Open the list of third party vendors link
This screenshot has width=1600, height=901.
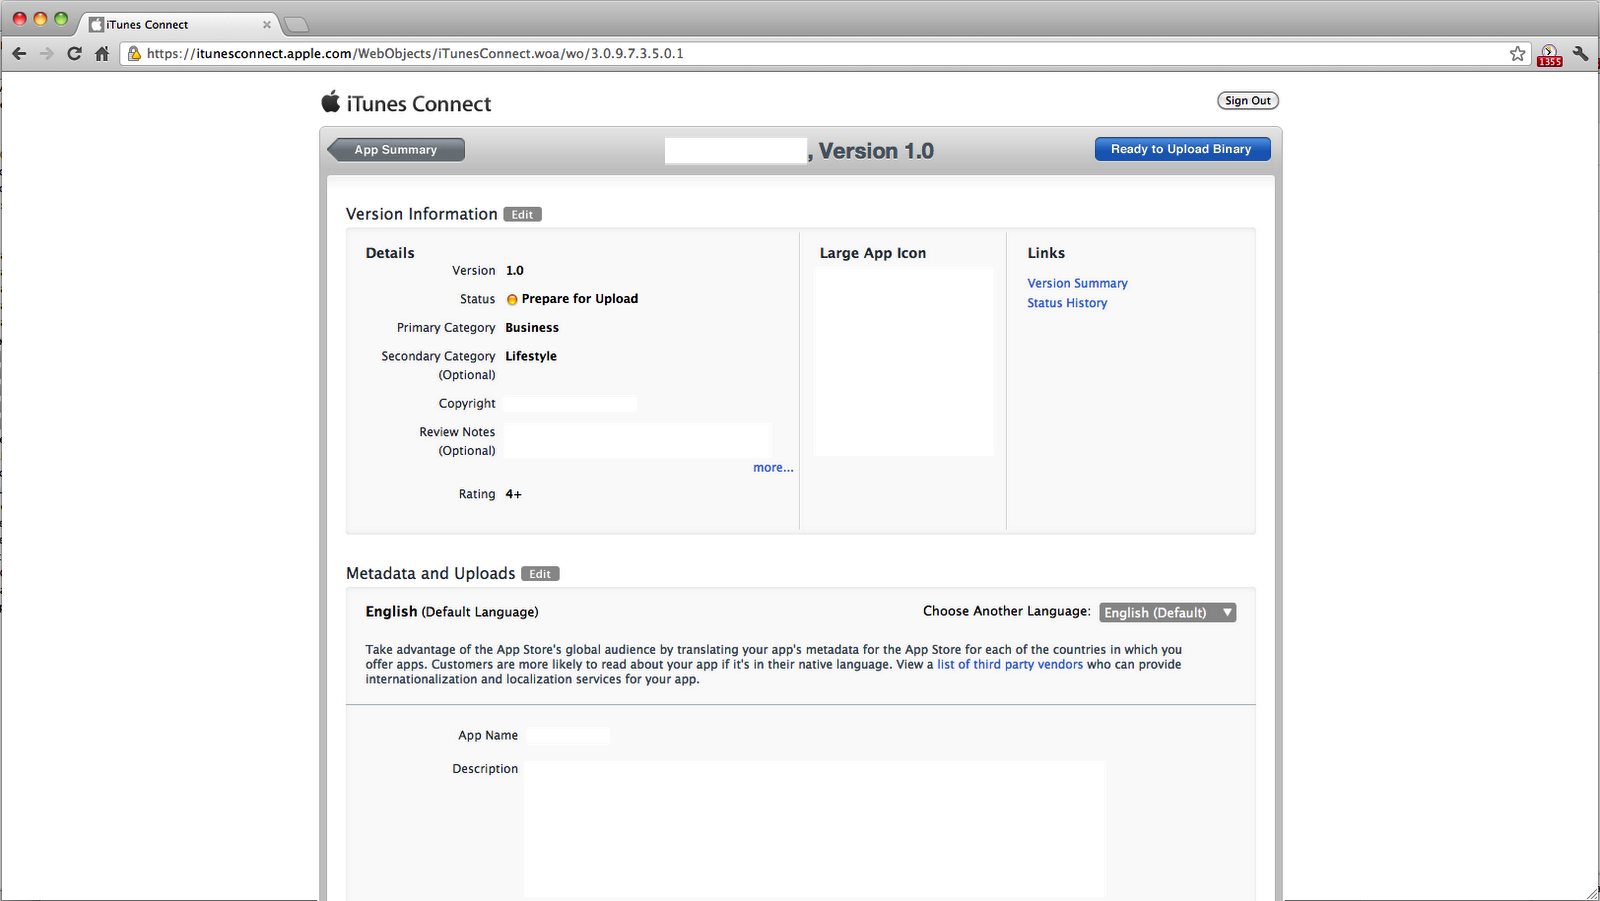point(1009,663)
